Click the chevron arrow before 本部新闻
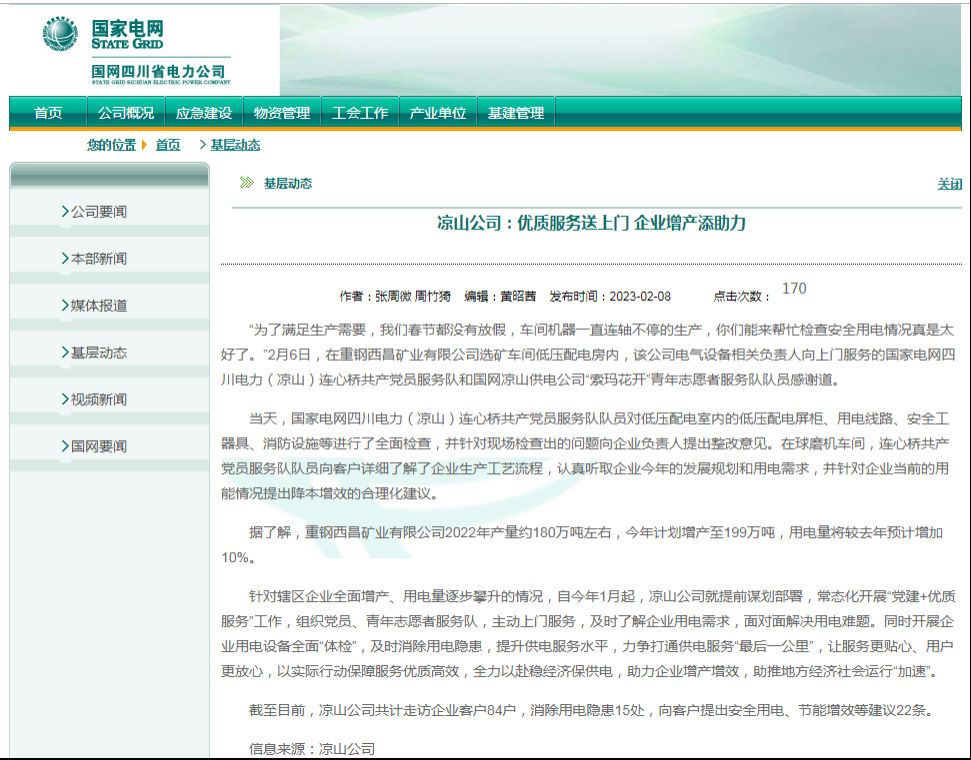 (x=65, y=258)
